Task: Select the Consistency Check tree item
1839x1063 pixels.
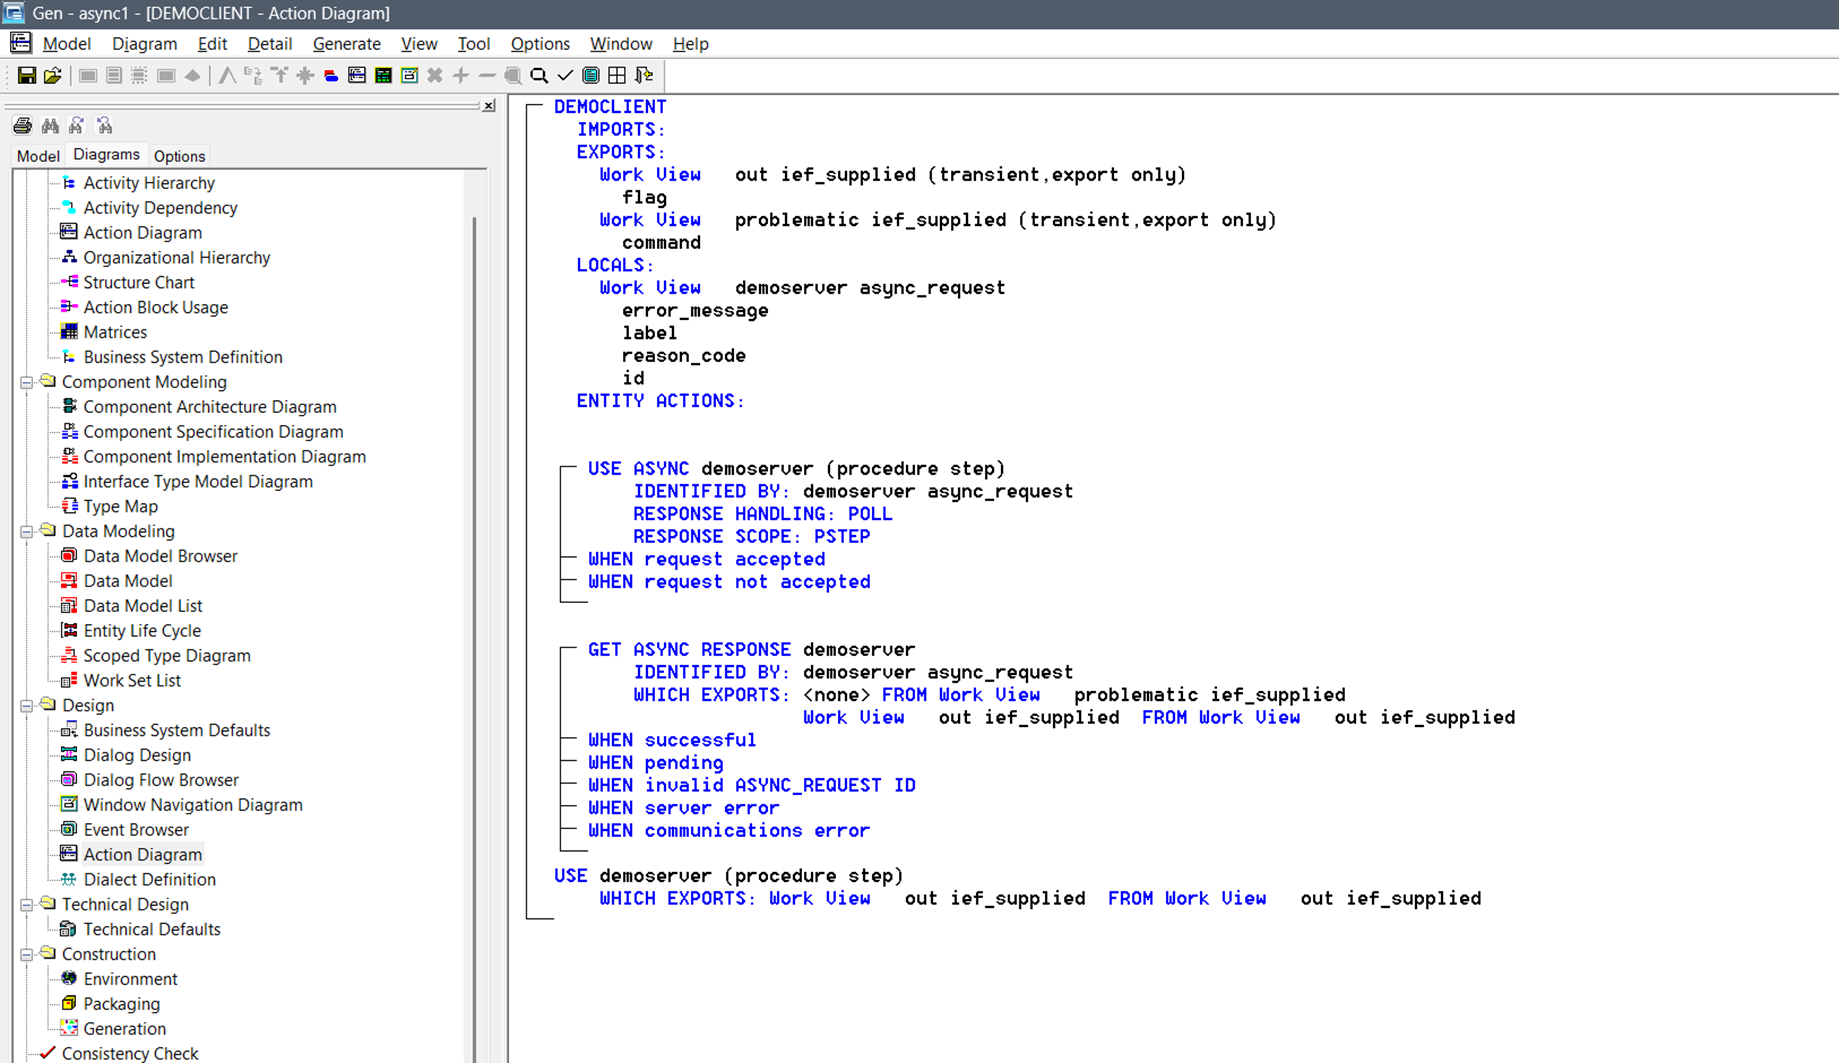Action: [130, 1053]
